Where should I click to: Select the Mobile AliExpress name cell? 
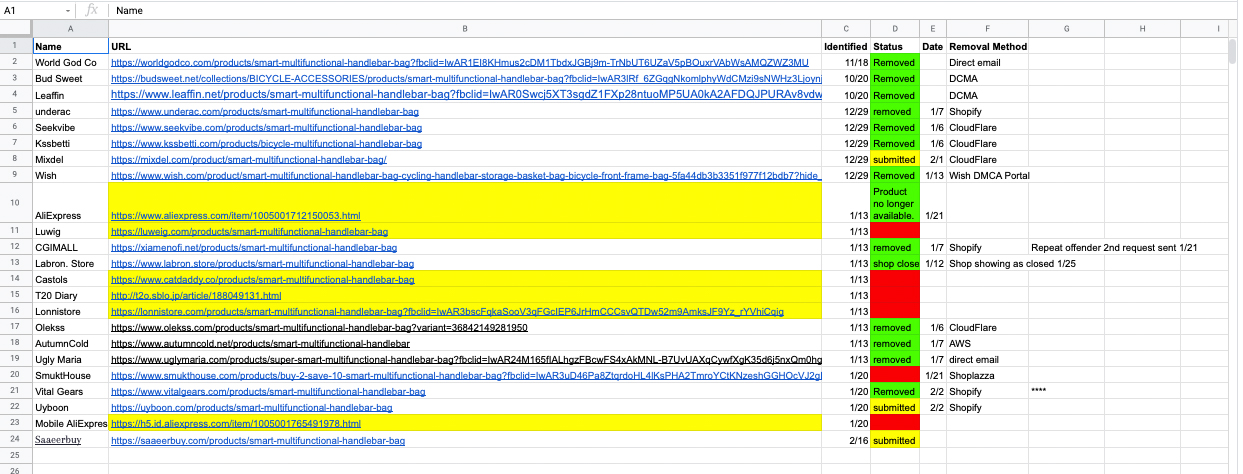pyautogui.click(x=70, y=424)
